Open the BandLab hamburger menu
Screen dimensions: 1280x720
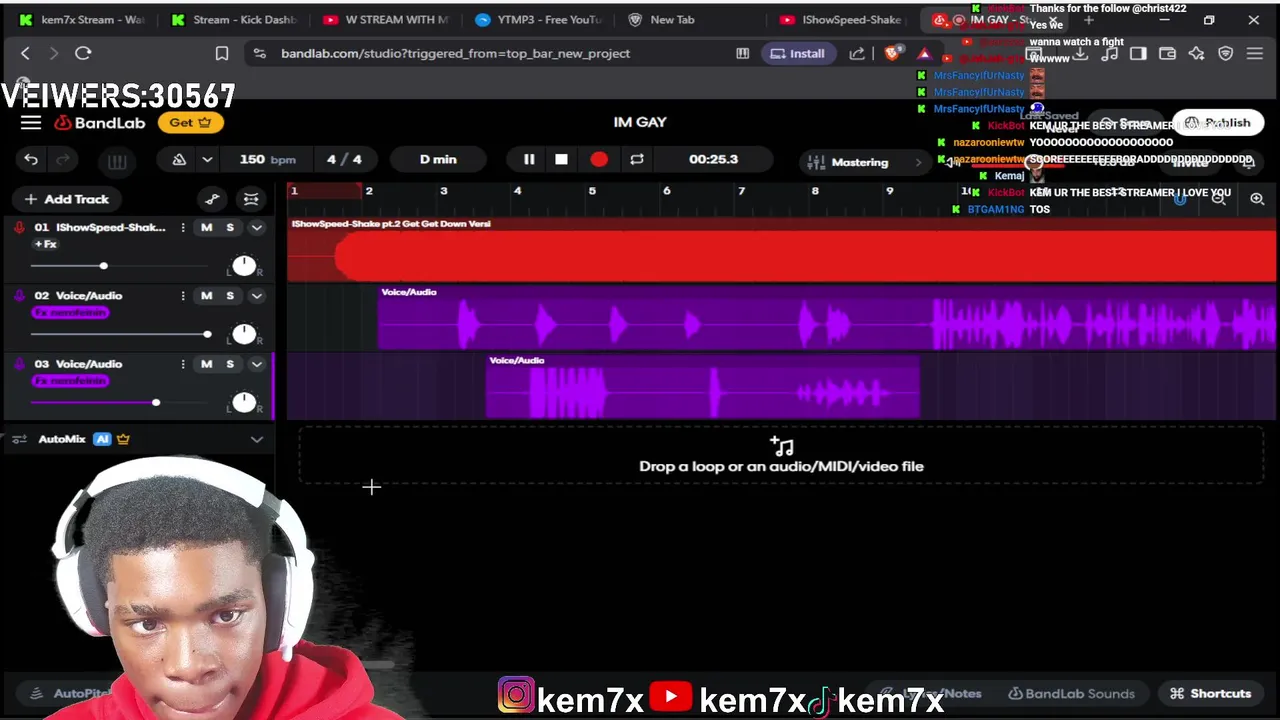coord(31,122)
